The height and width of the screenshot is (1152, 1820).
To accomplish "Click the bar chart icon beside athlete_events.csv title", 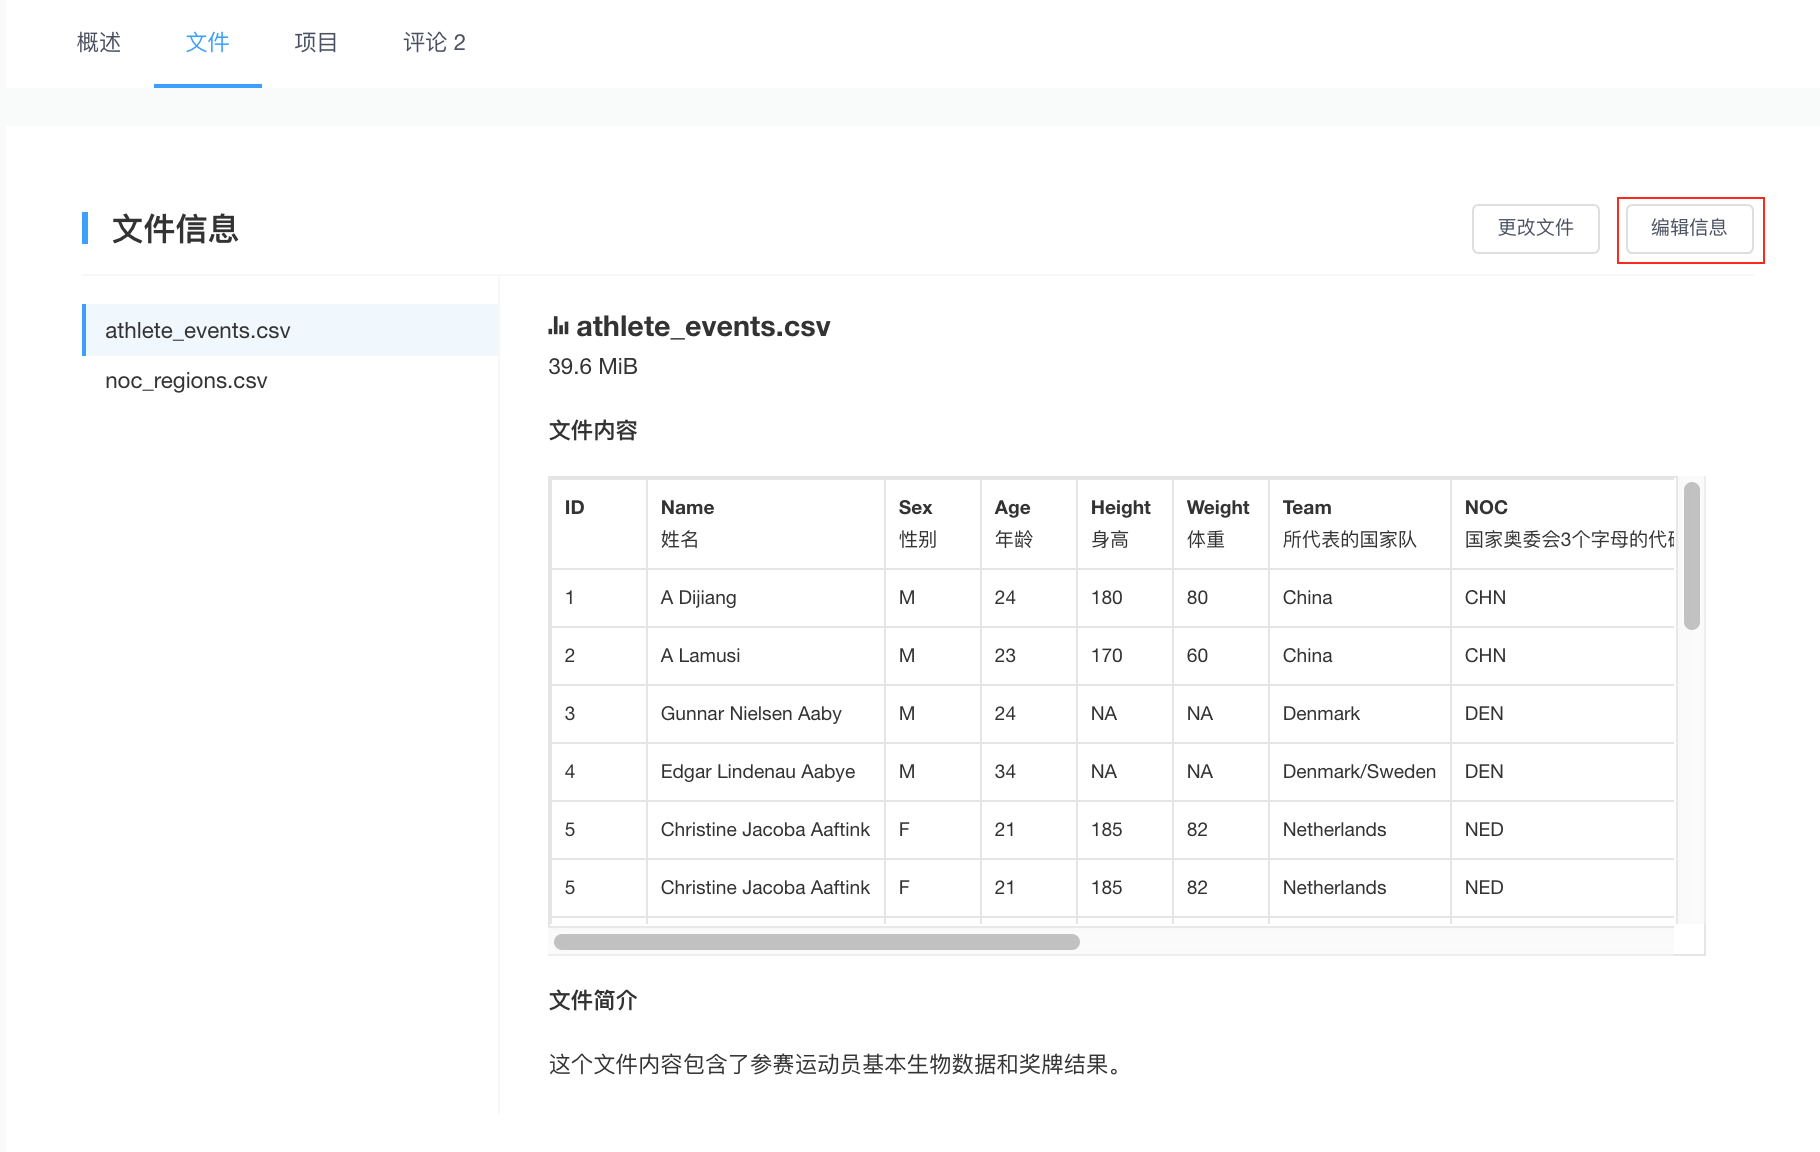I will coord(558,326).
